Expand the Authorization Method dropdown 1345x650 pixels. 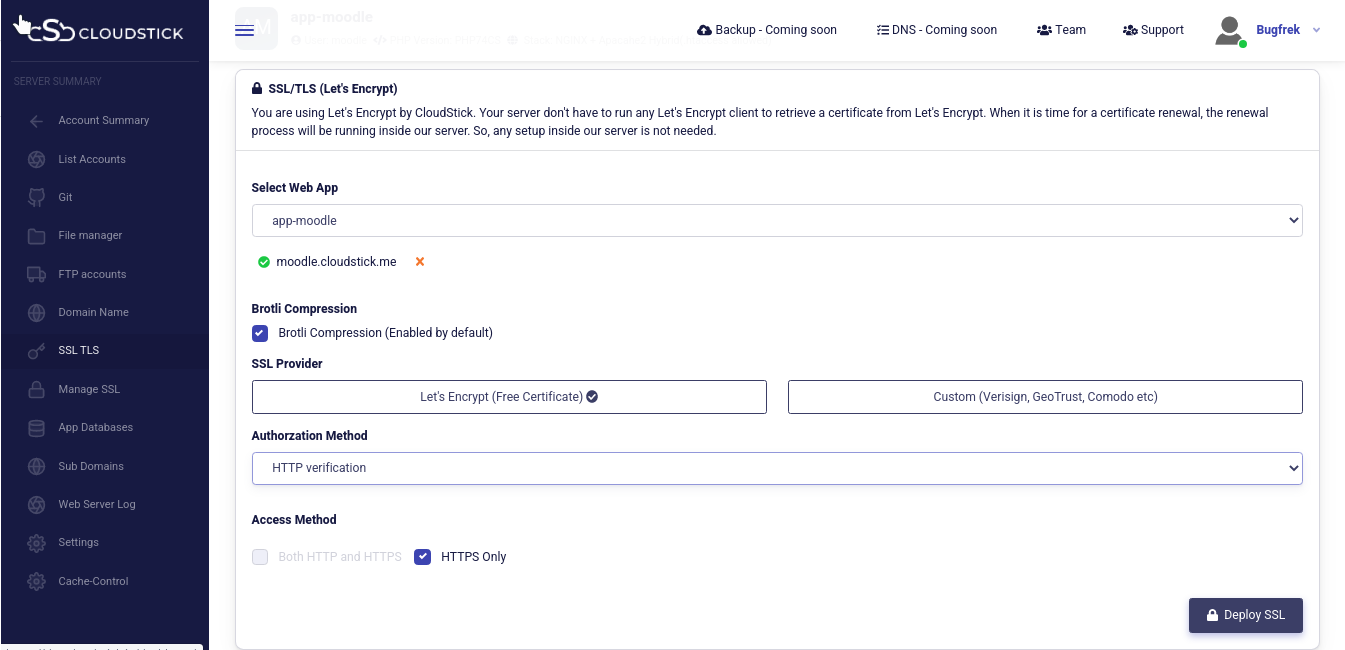[x=776, y=468]
